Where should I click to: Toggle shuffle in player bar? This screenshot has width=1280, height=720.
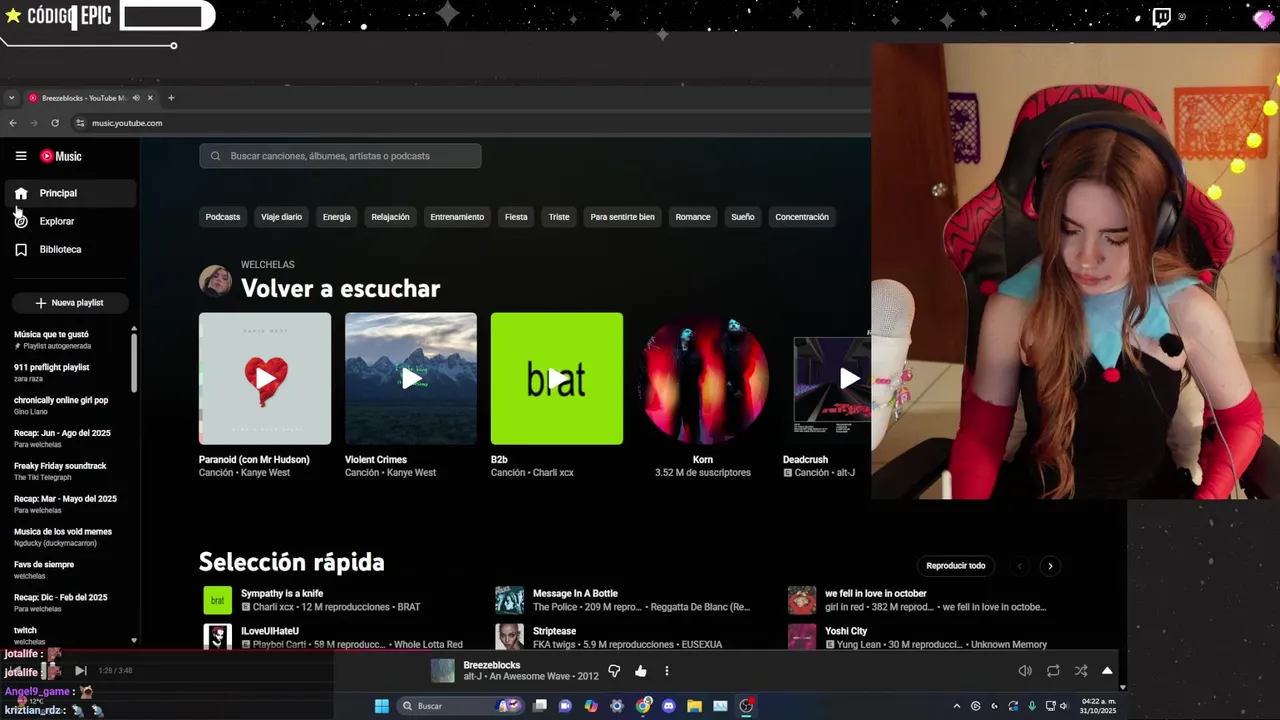[1081, 671]
